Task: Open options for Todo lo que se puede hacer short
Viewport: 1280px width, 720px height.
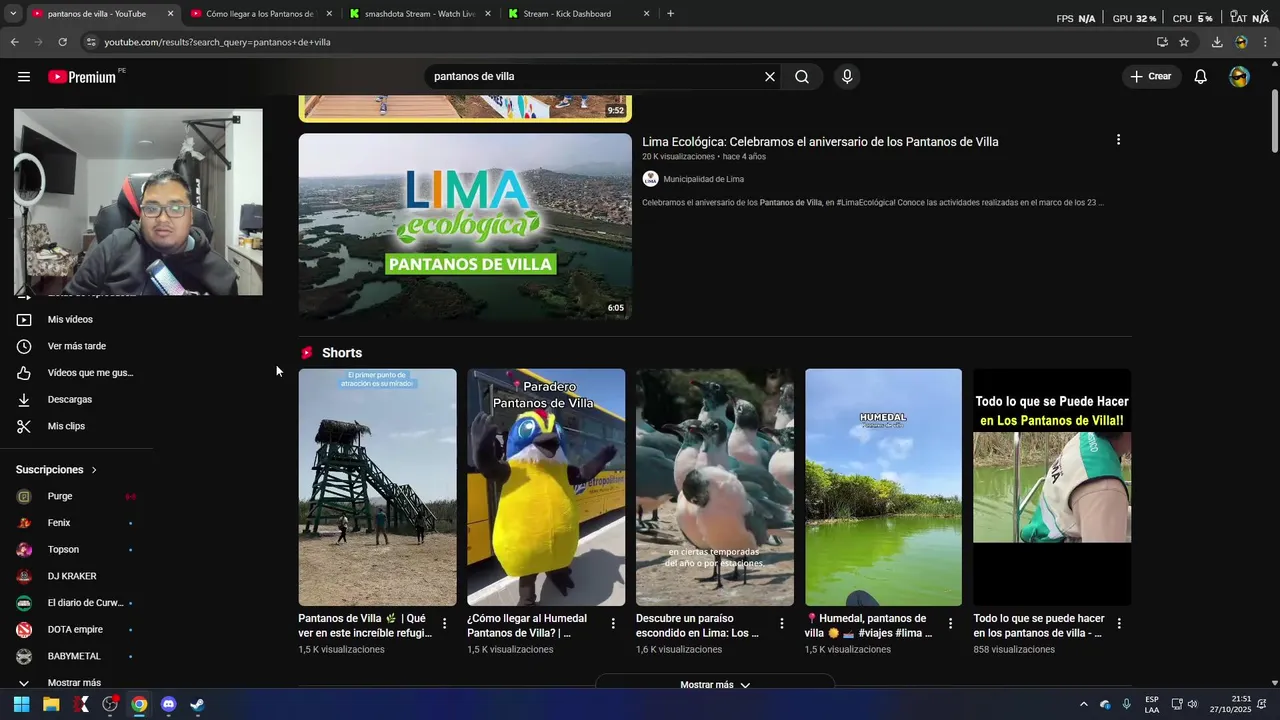Action: click(x=1119, y=623)
